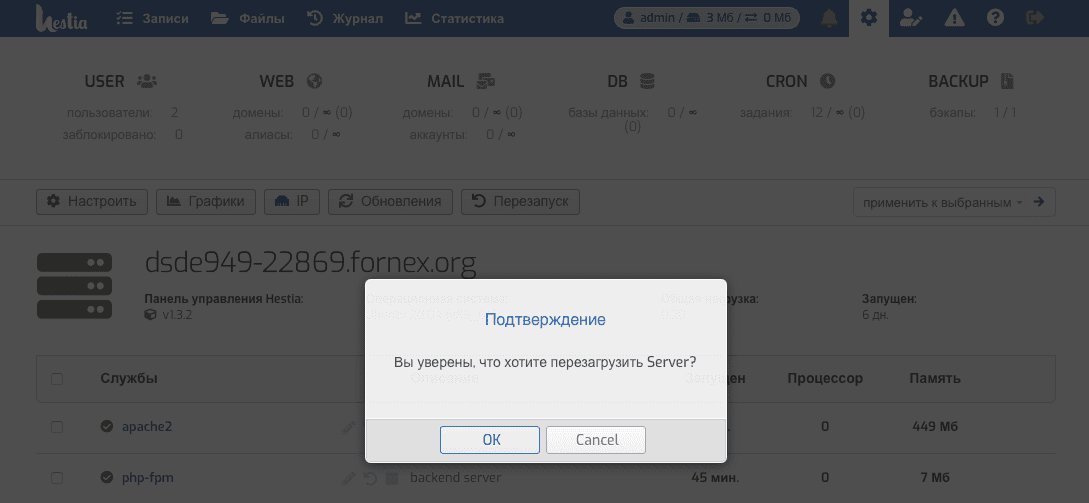The height and width of the screenshot is (503, 1089).
Task: Click the php-fpm service name
Action: [147, 478]
